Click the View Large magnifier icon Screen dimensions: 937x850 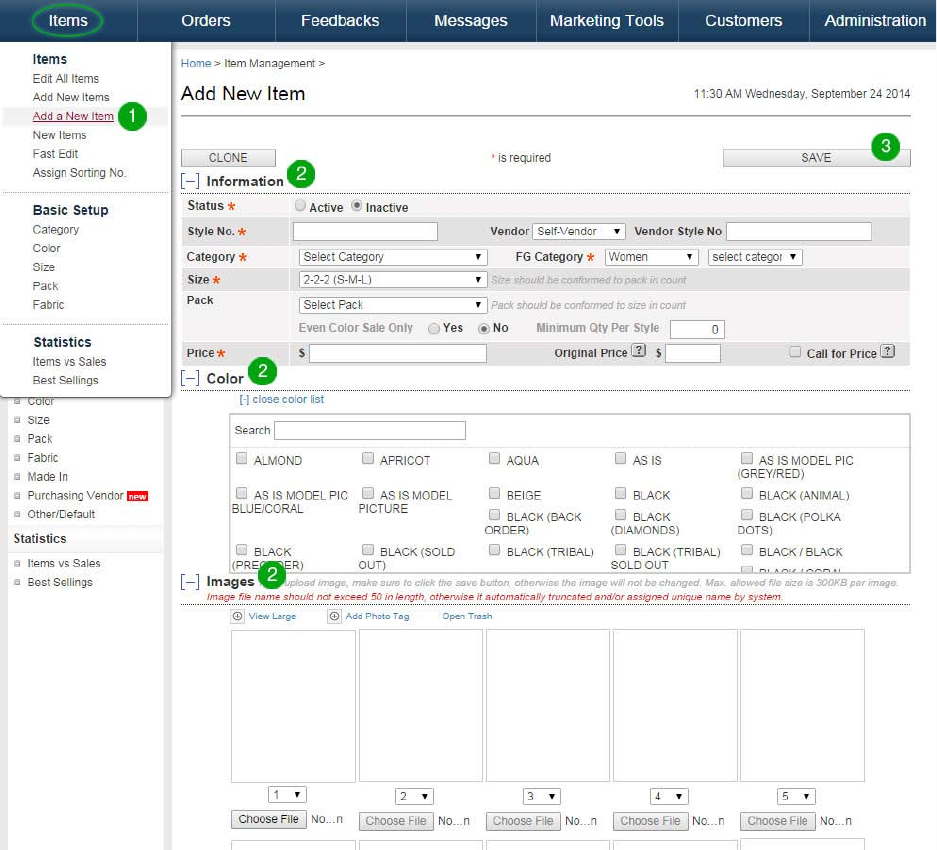(x=237, y=616)
